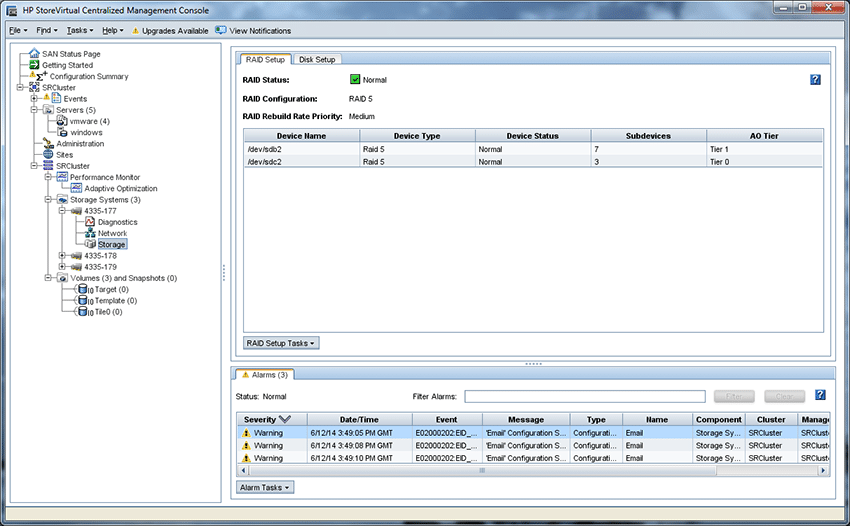The image size is (850, 526).
Task: Sort alarms by Severity column header
Action: 272,419
